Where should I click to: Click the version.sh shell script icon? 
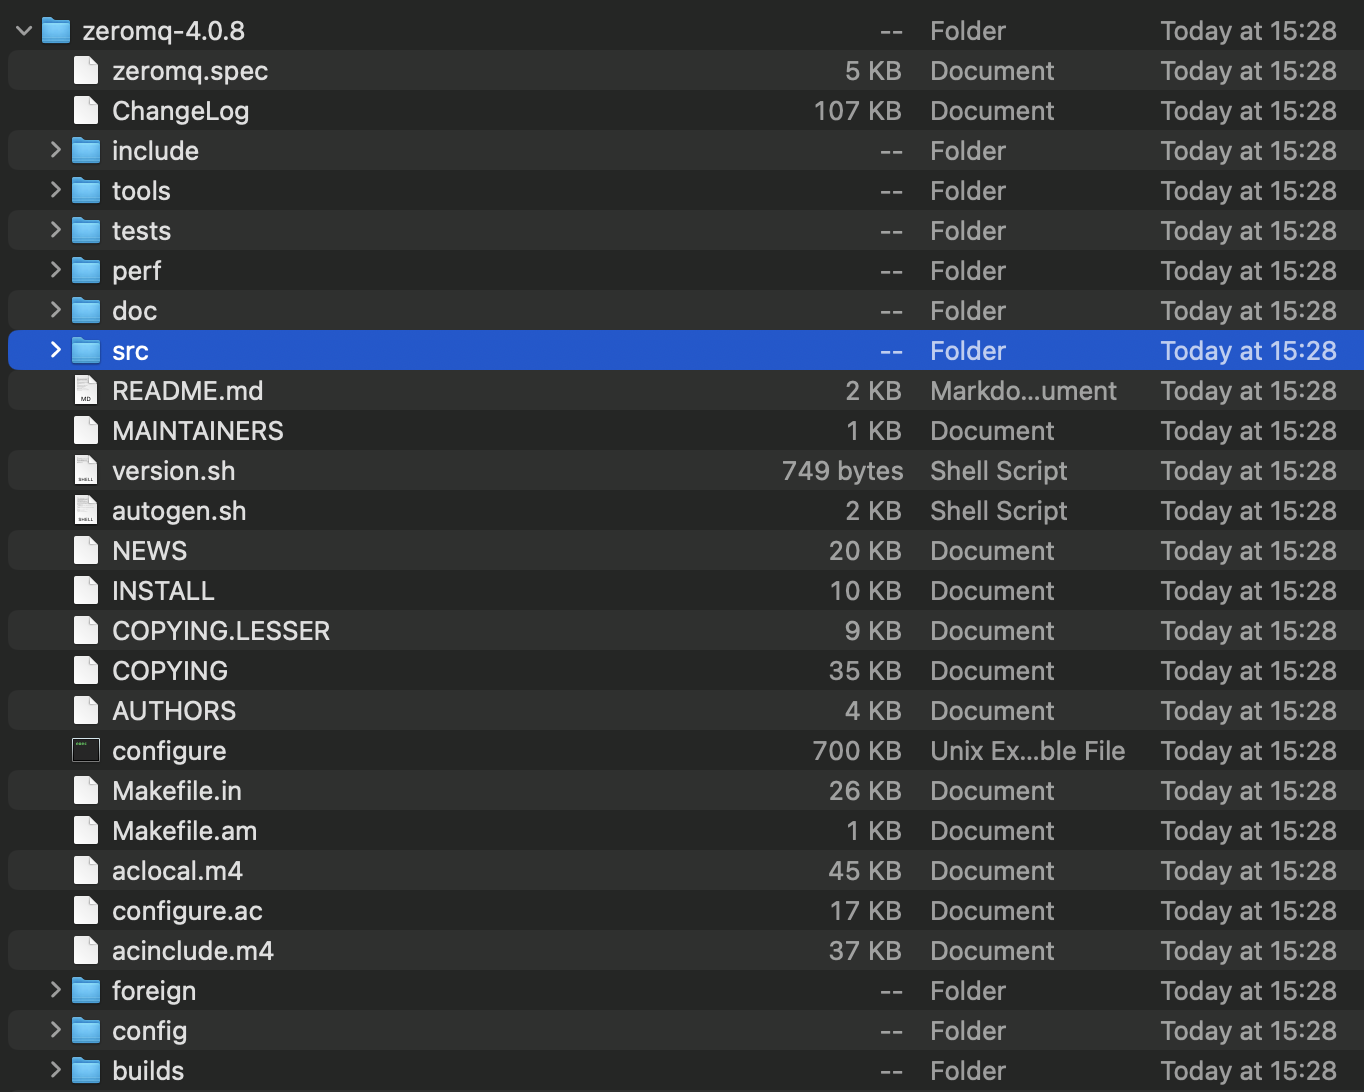click(x=86, y=471)
